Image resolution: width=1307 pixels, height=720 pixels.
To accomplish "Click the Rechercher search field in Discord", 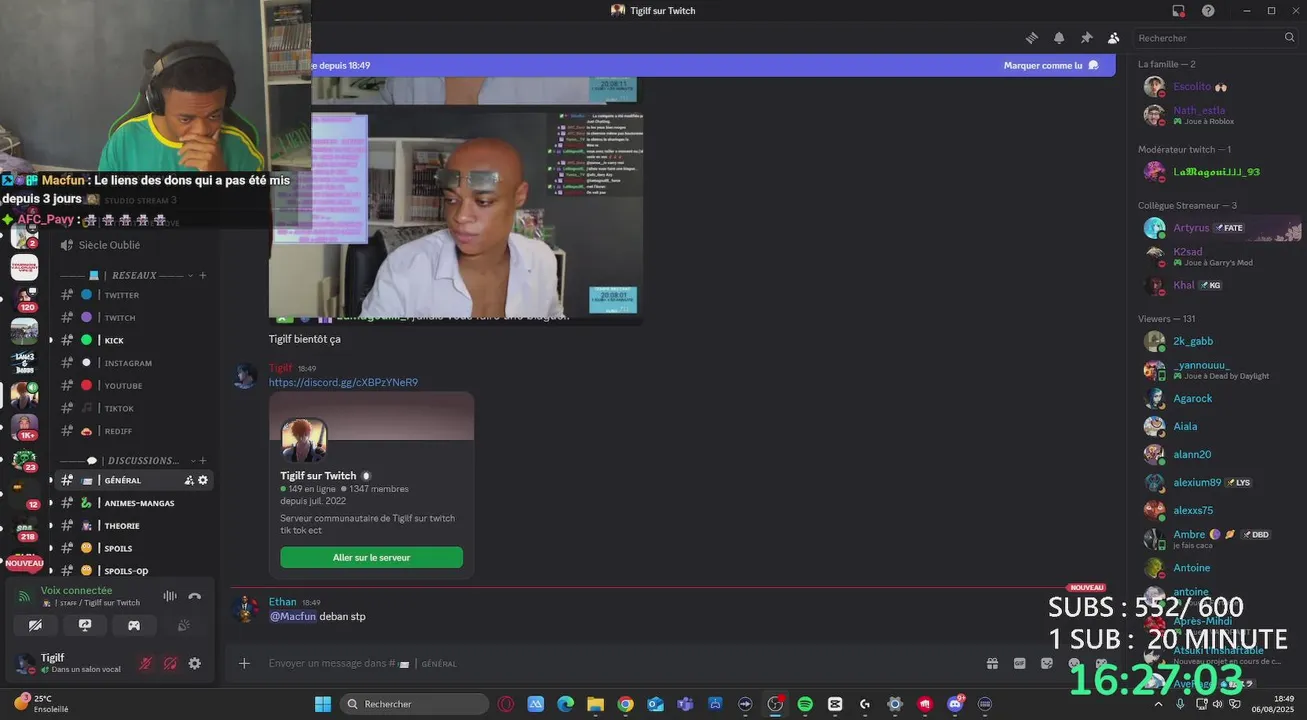I will 1216,38.
